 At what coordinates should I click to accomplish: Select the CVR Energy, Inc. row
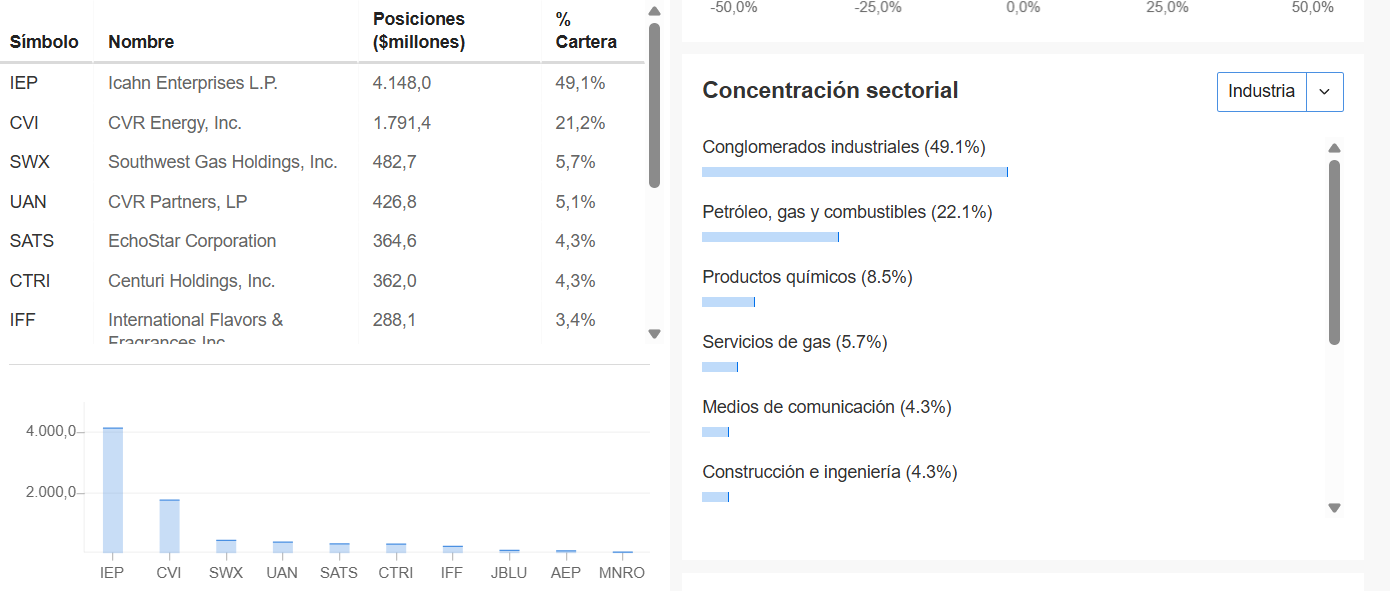(x=175, y=123)
